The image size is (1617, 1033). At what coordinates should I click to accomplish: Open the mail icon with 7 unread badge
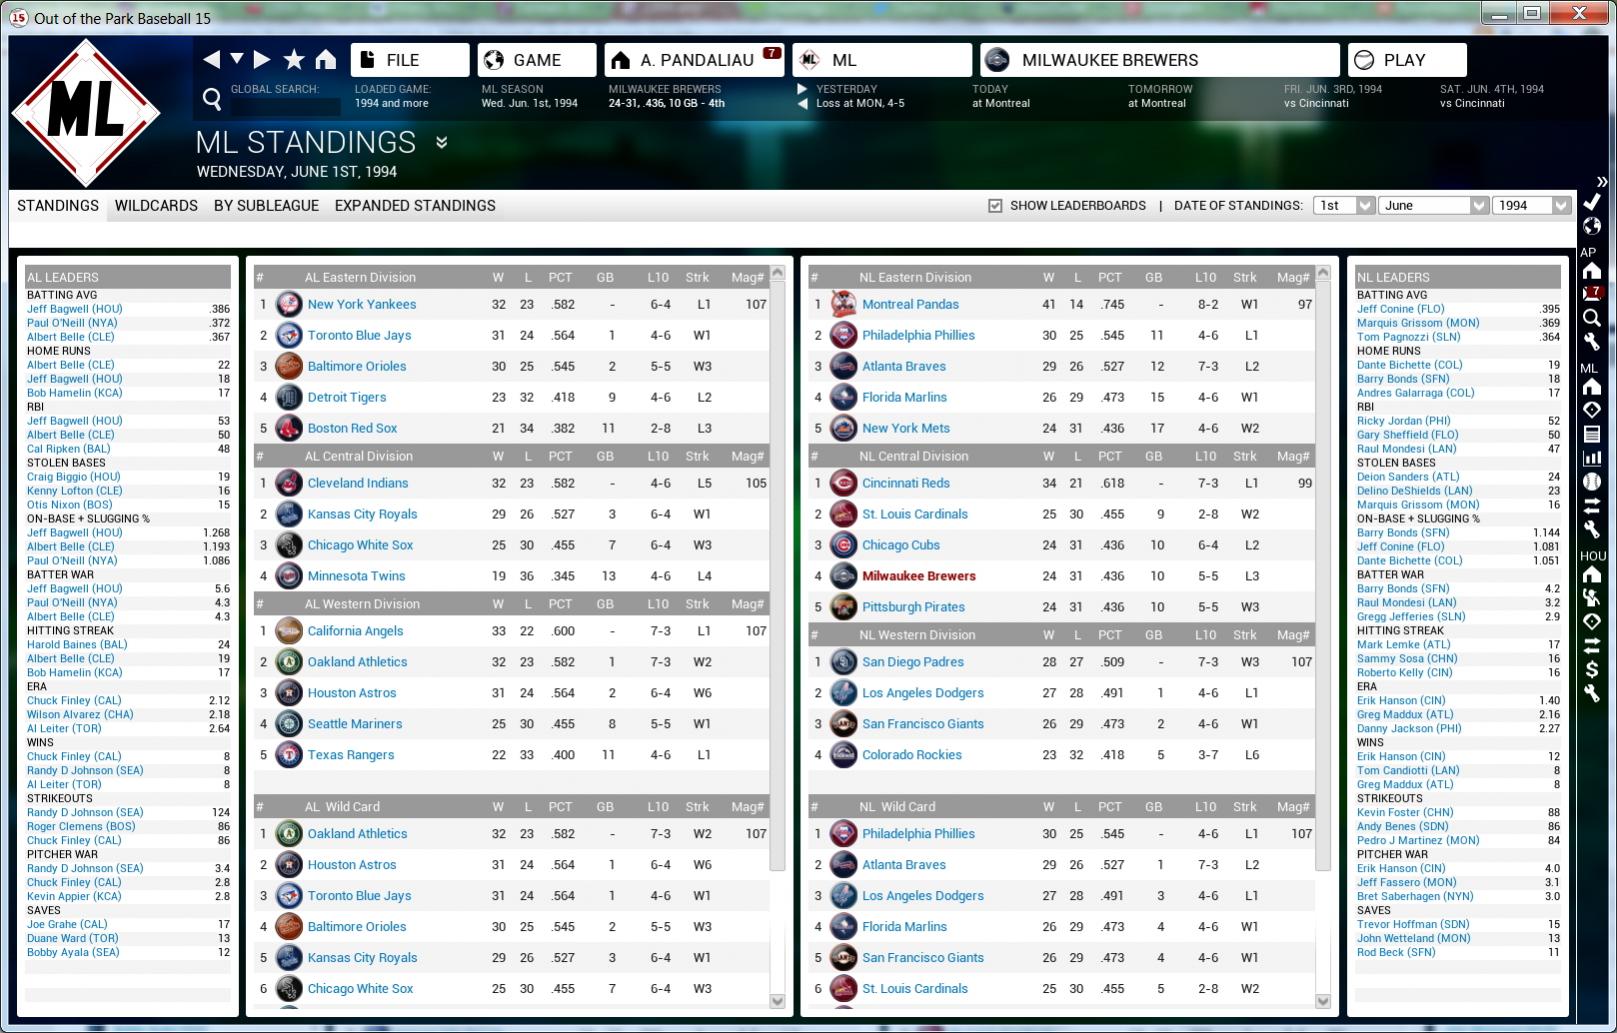click(1591, 294)
